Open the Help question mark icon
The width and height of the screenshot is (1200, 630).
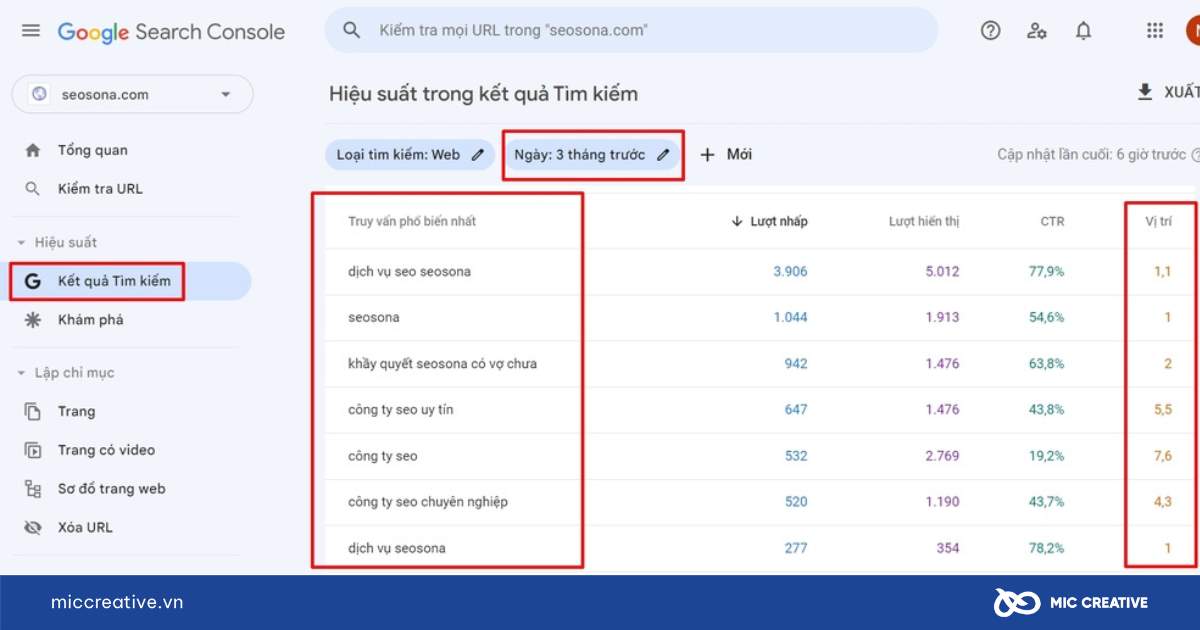[991, 31]
